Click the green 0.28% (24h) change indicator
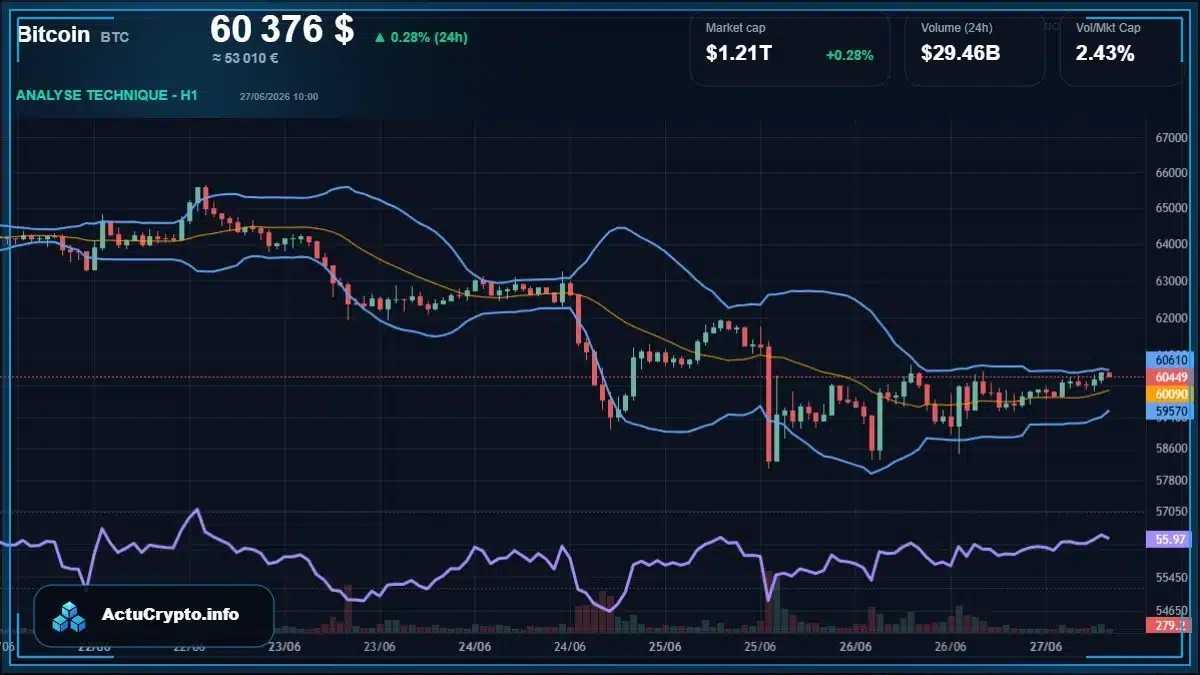The width and height of the screenshot is (1200, 675). [421, 37]
